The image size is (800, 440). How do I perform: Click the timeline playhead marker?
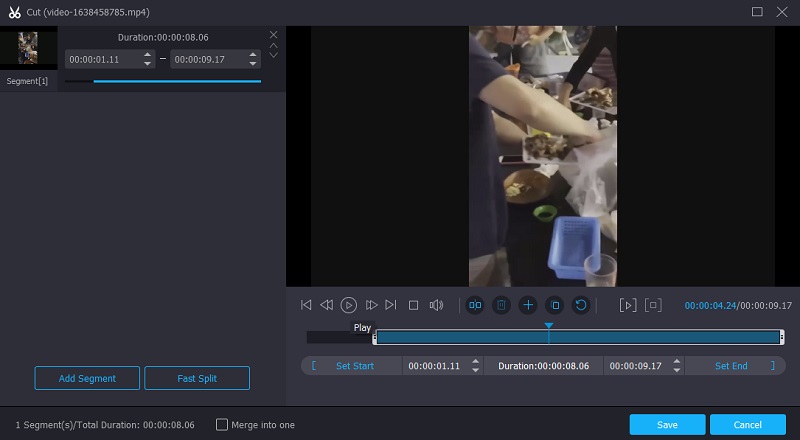coord(548,326)
